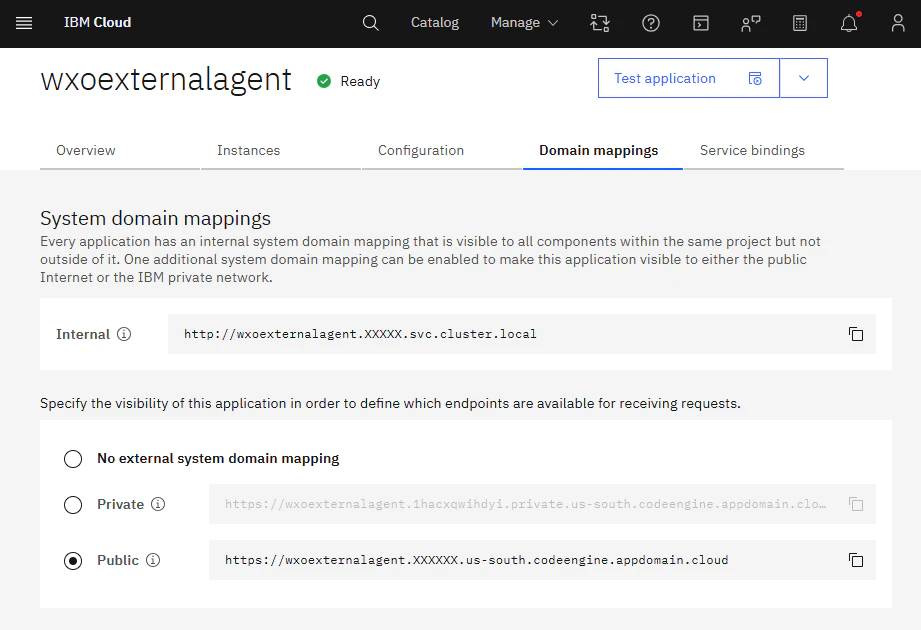This screenshot has height=630, width=921.
Task: Copy the Private domain URL
Action: pos(856,504)
